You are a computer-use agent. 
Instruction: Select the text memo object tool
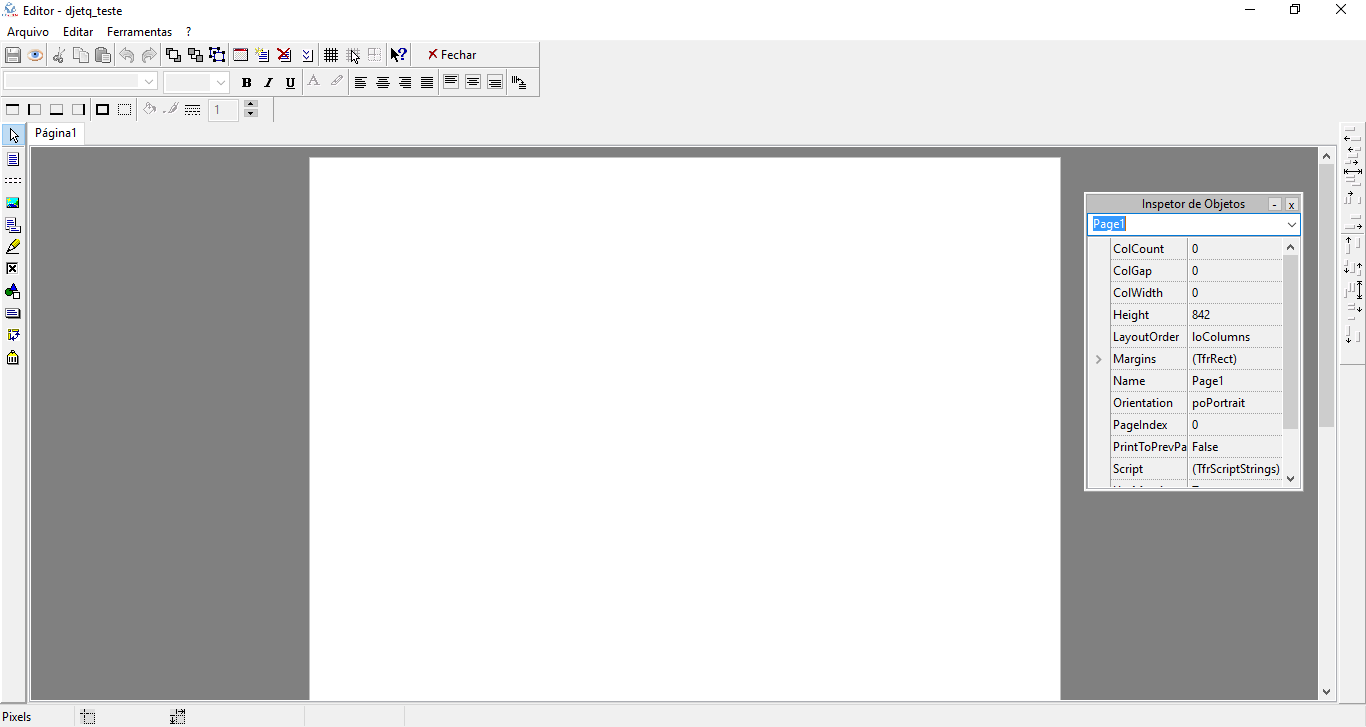[13, 159]
